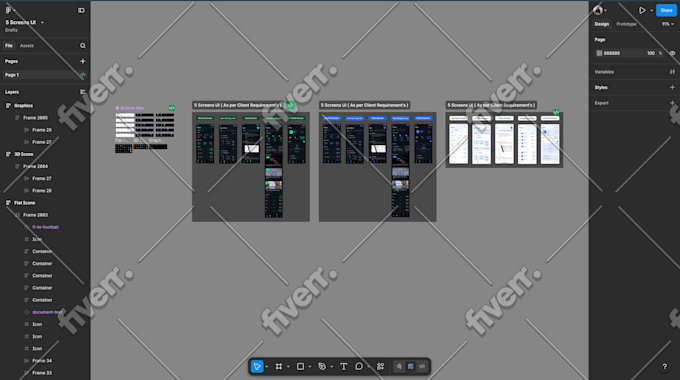
Task: Open the Variables settings icon
Action: point(672,72)
